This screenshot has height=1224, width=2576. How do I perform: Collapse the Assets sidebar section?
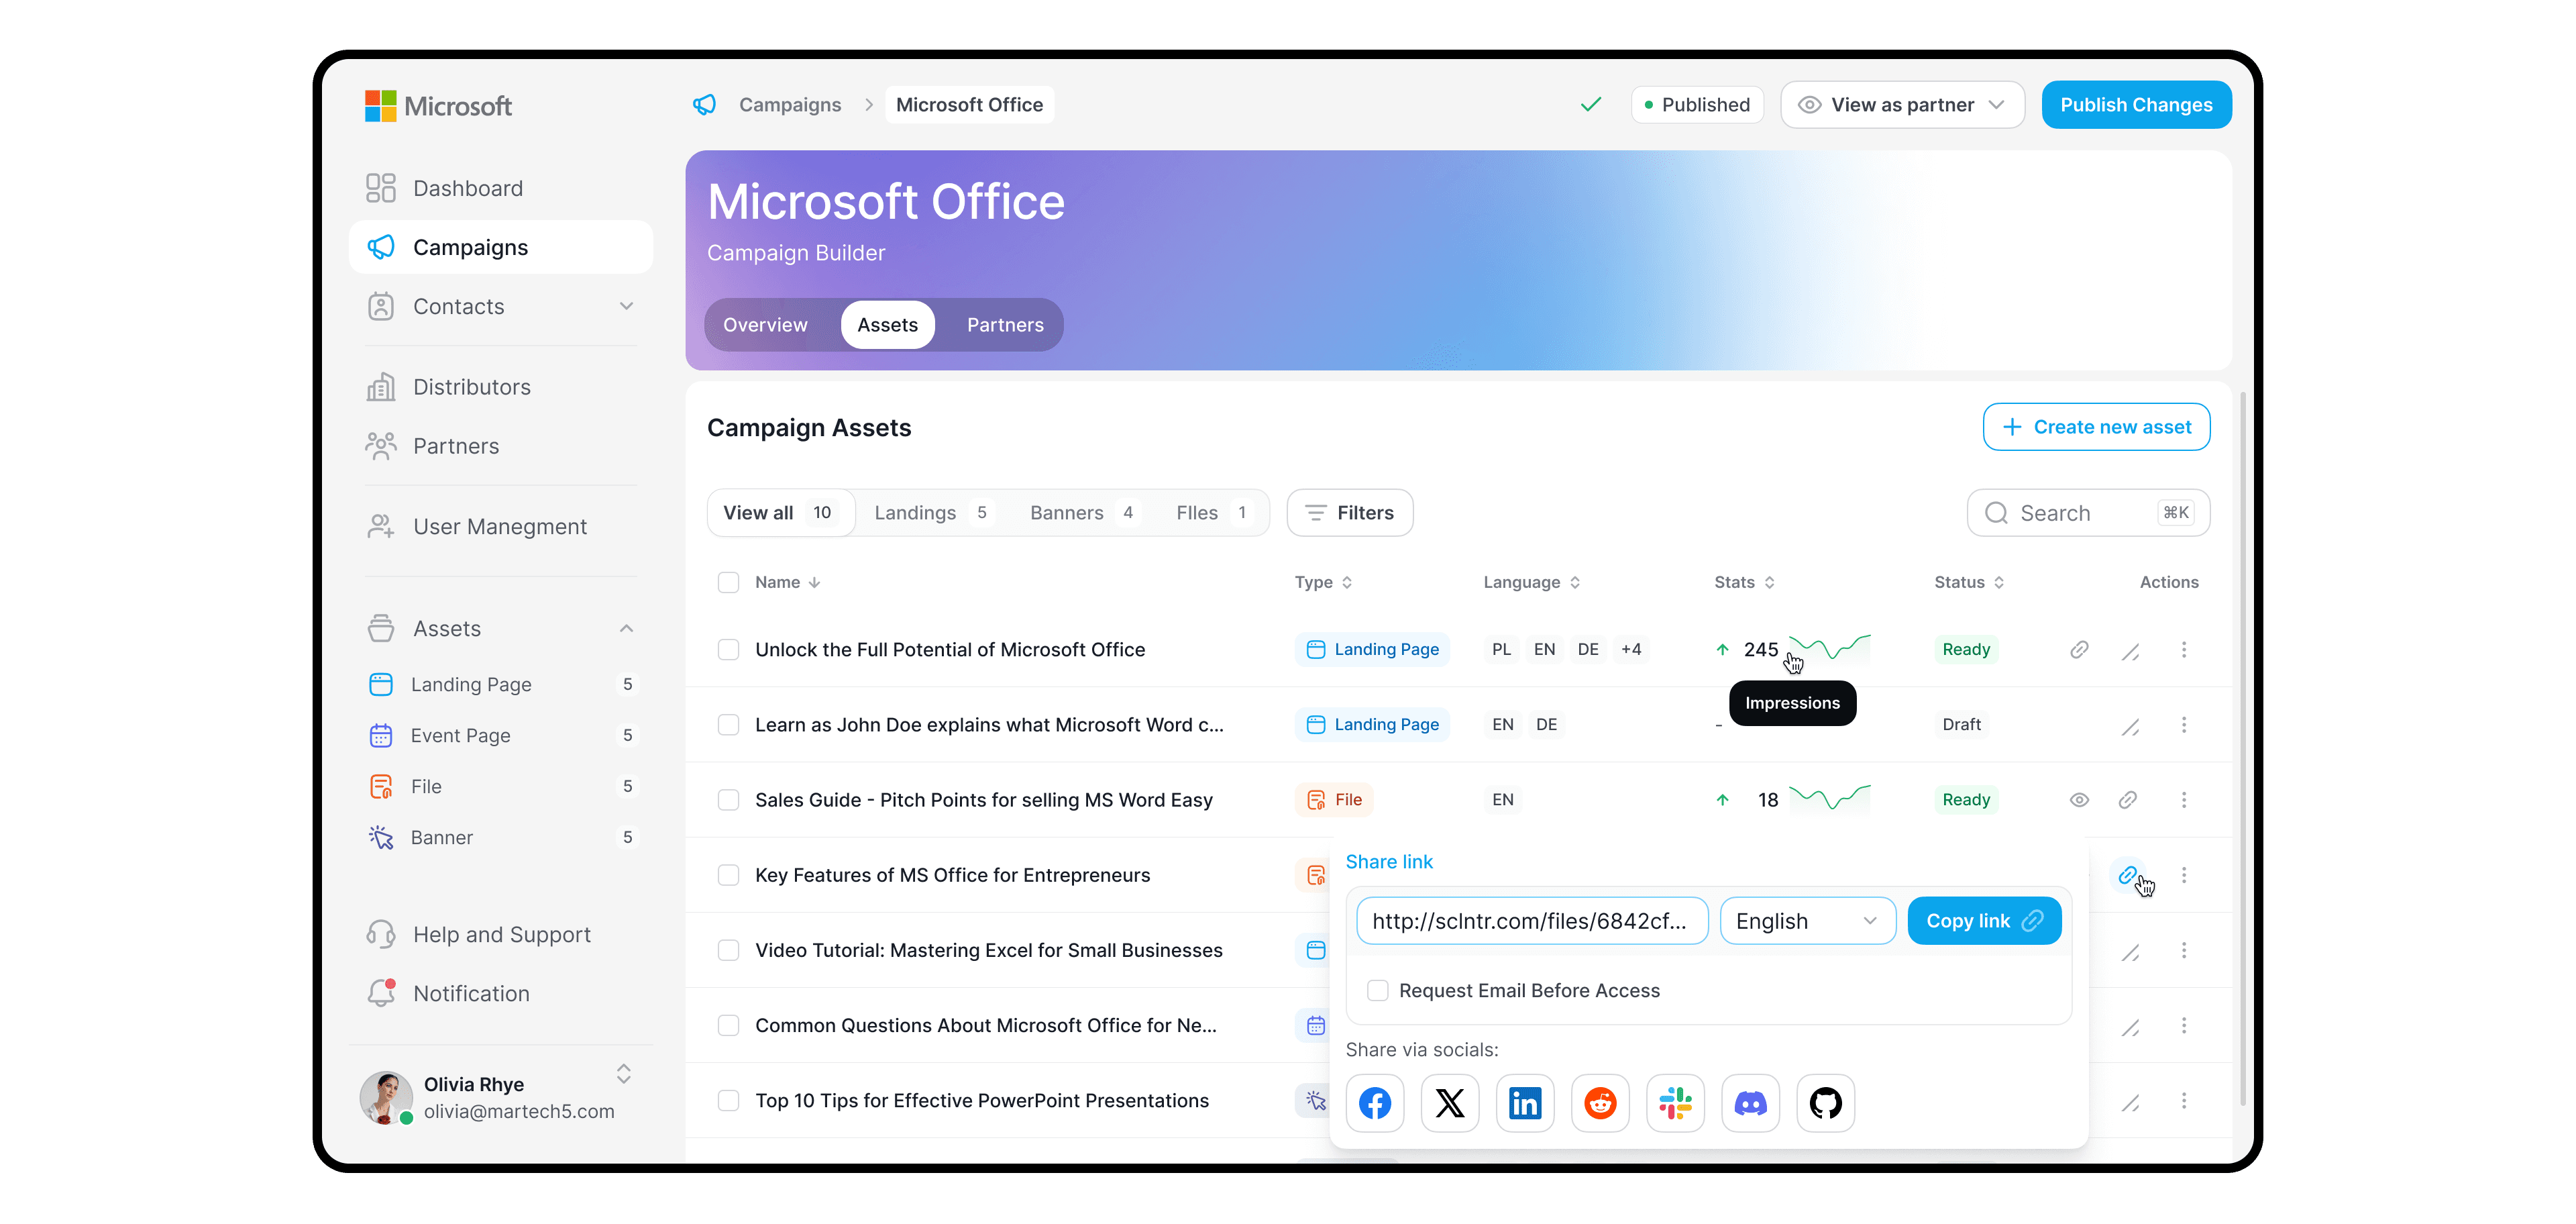click(x=626, y=629)
